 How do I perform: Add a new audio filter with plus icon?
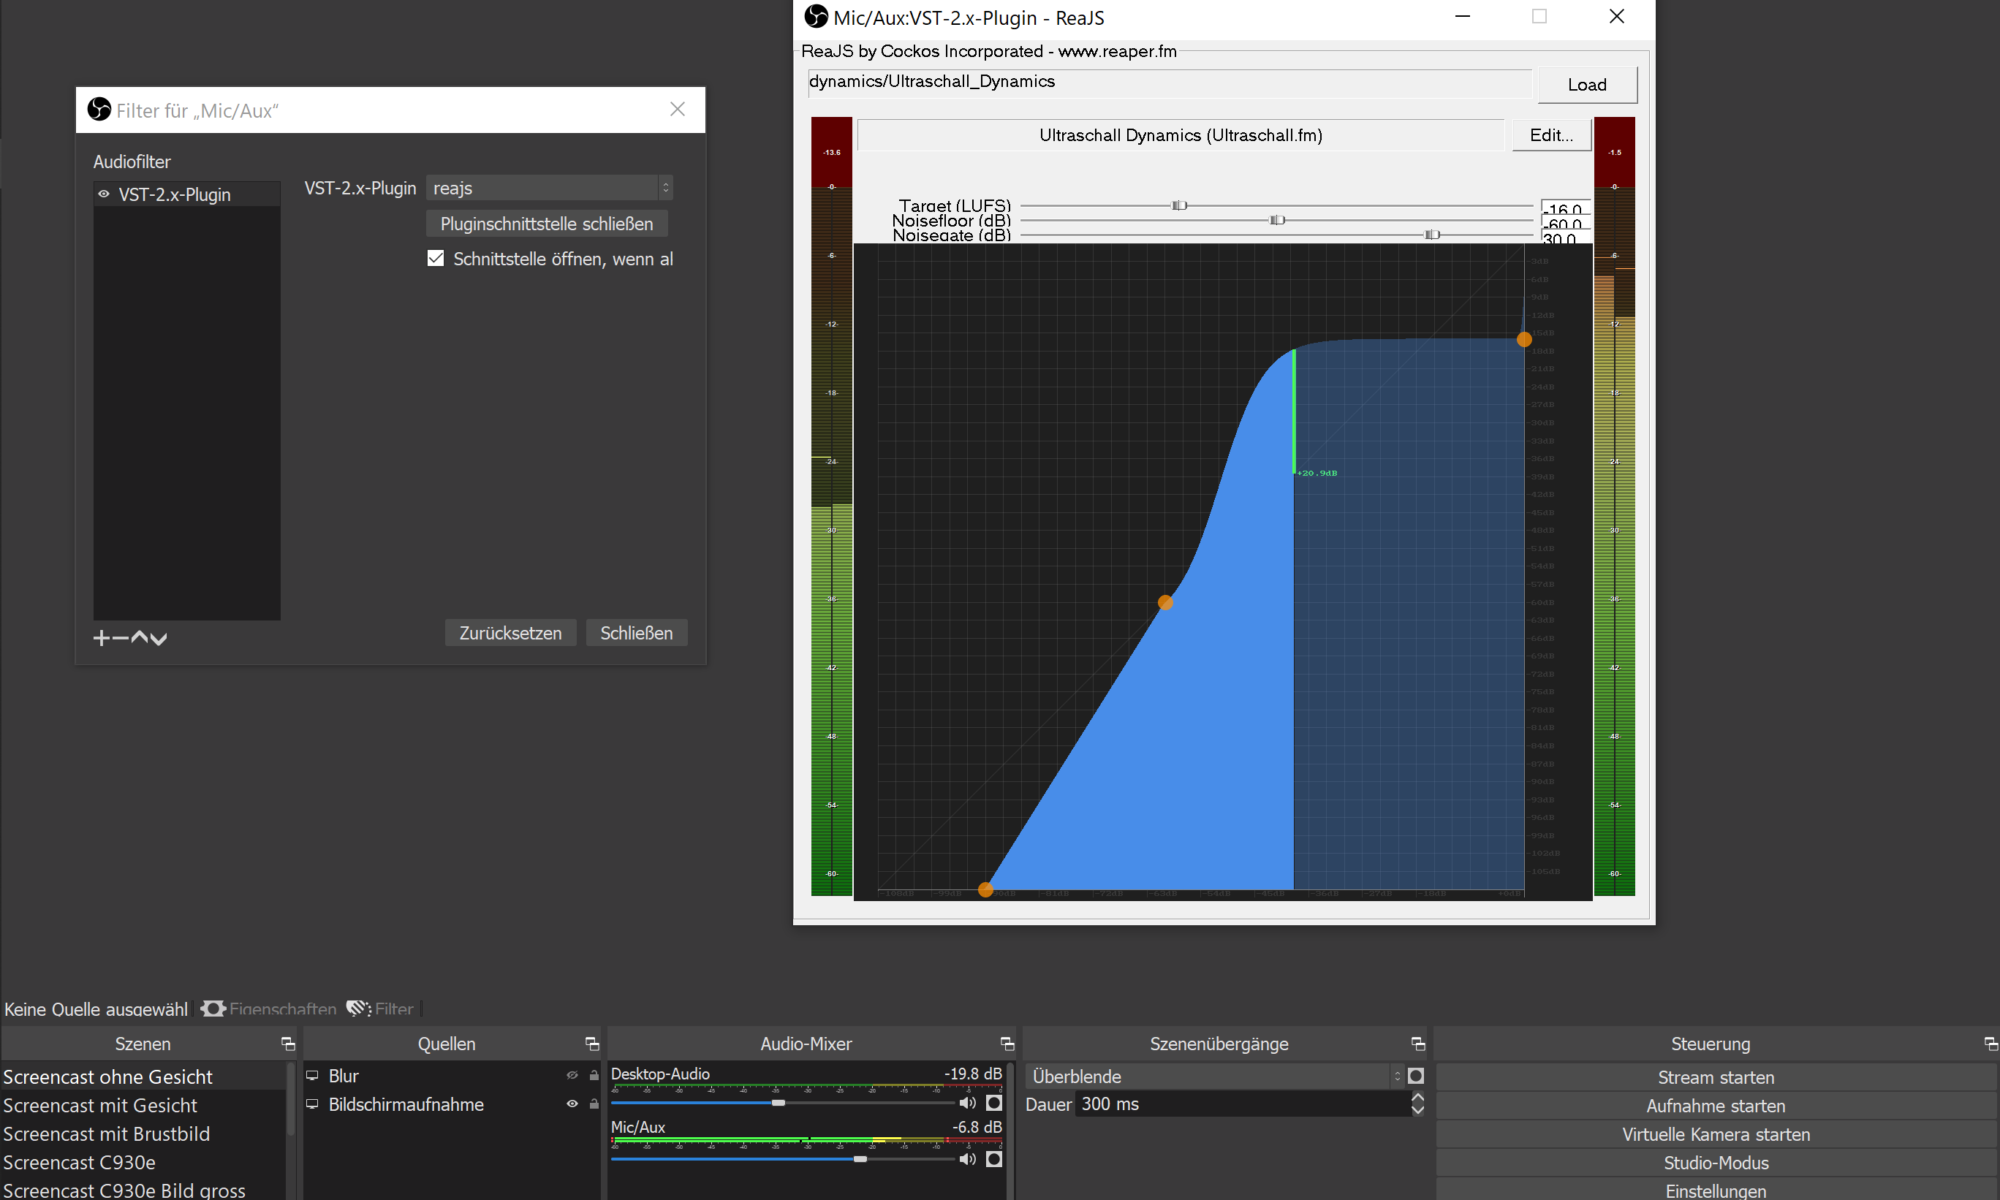[101, 638]
